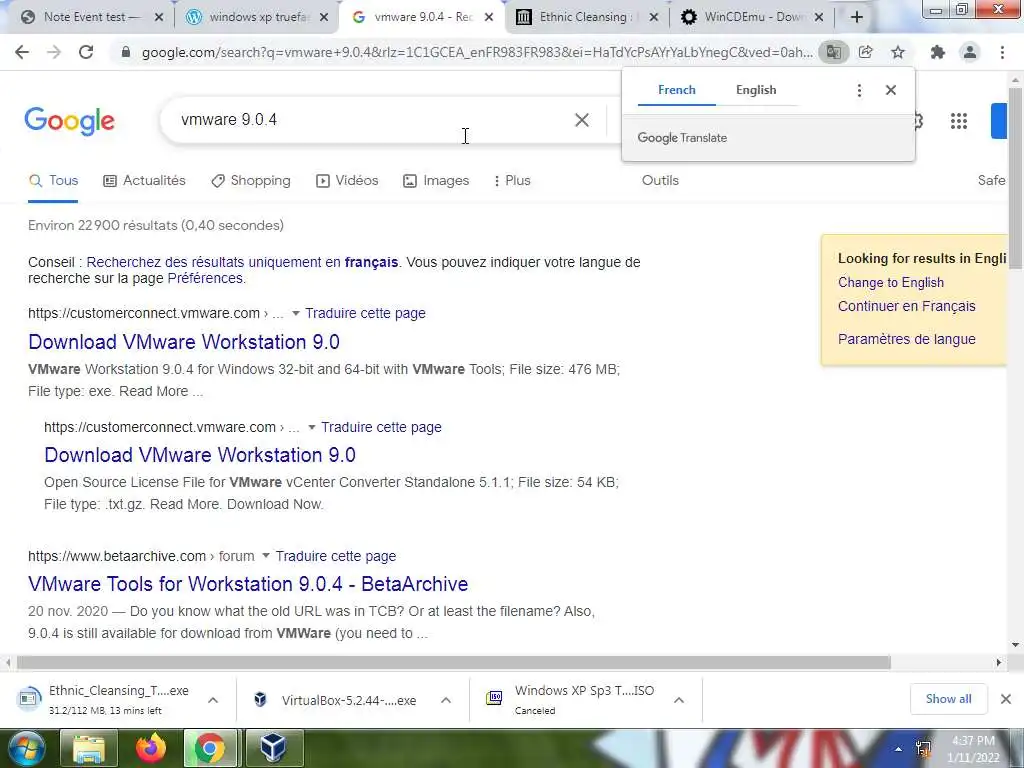
Task: Open Vidéos search results
Action: tap(347, 181)
